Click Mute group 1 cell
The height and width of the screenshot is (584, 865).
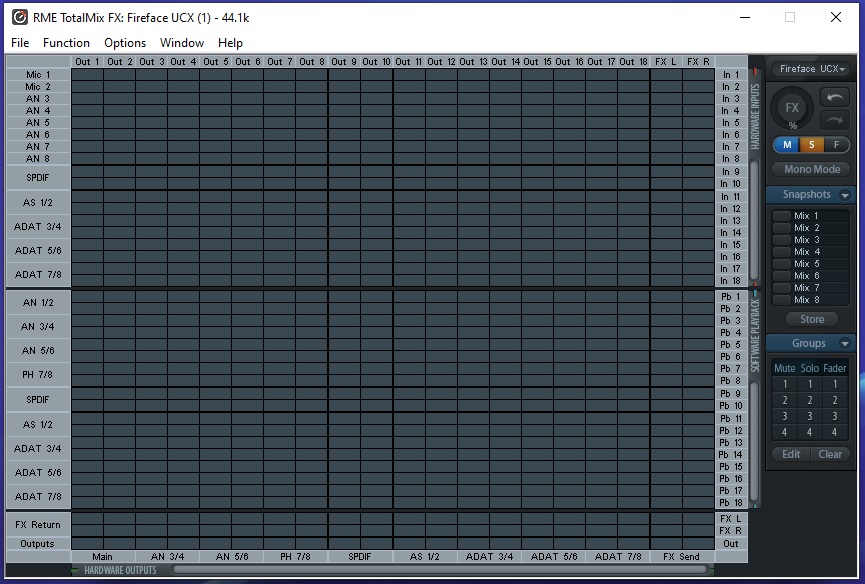click(784, 384)
